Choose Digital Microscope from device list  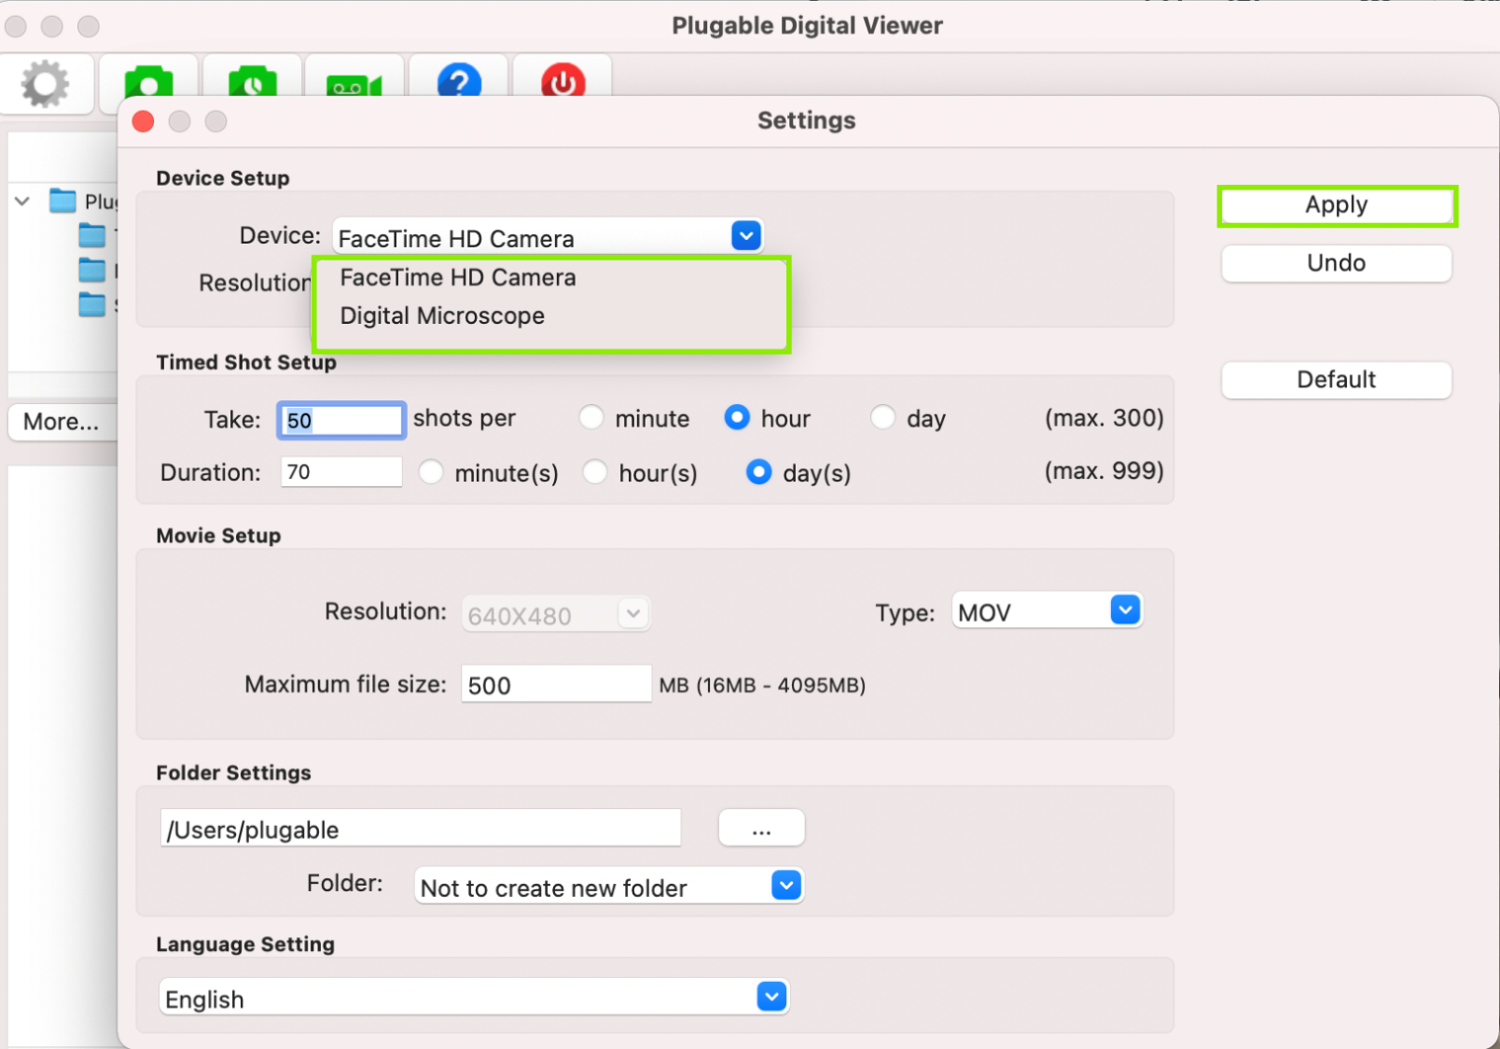click(x=442, y=316)
